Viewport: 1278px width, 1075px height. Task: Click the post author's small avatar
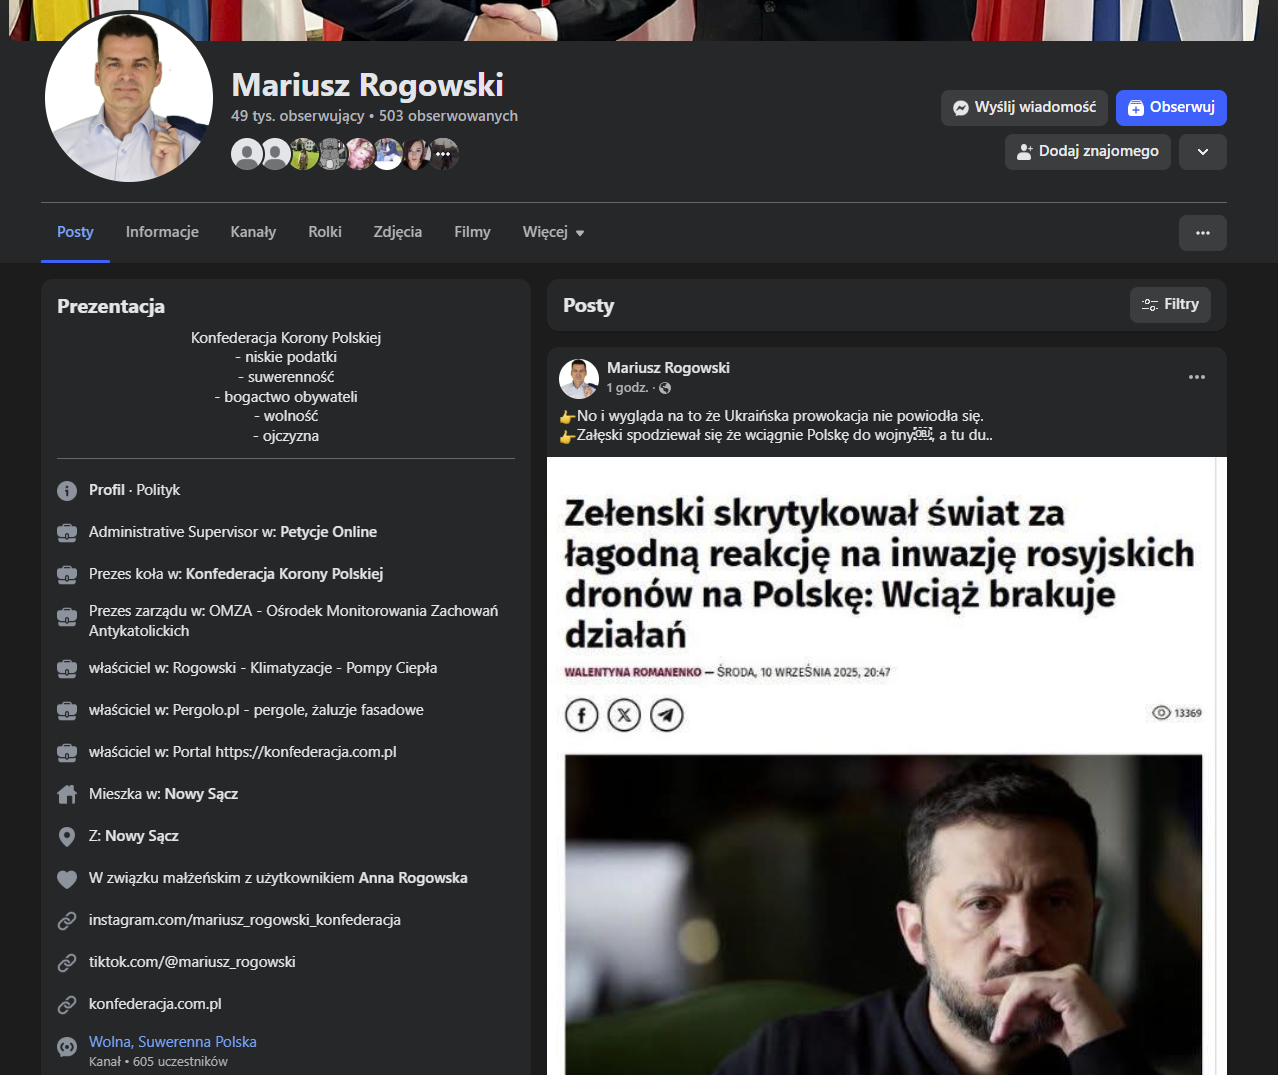(x=579, y=378)
